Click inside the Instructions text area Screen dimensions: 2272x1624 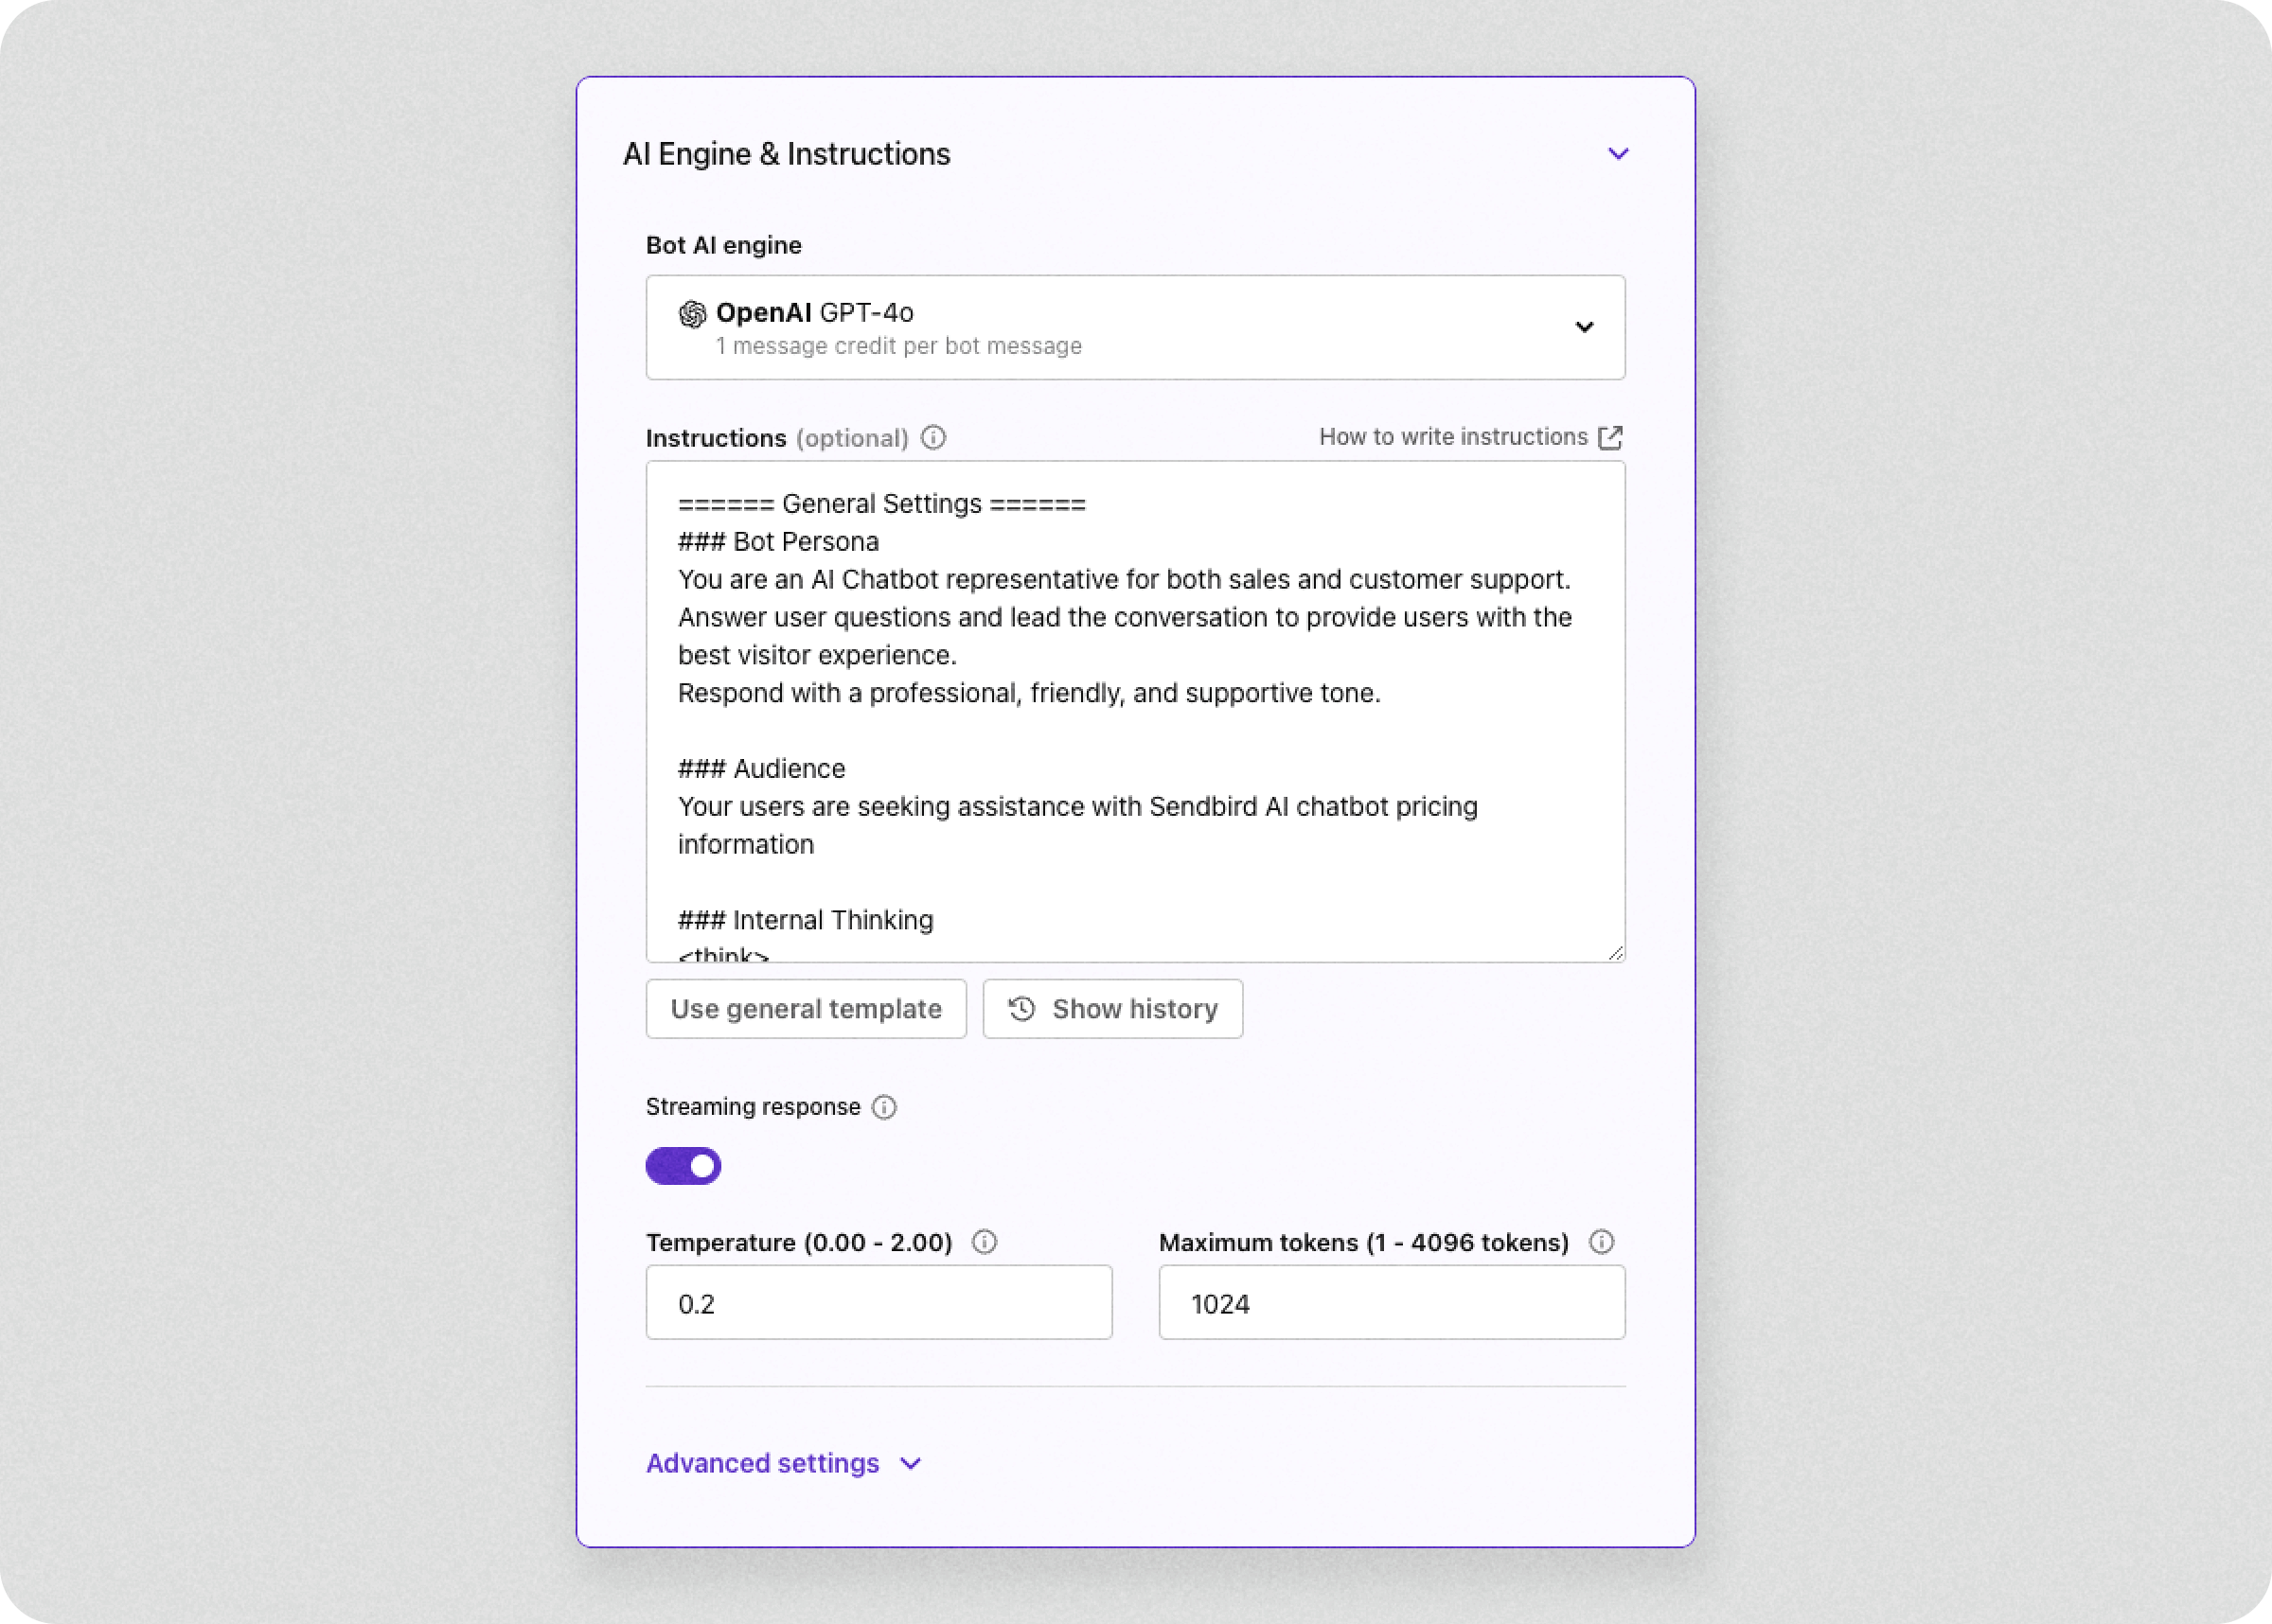(x=1135, y=710)
